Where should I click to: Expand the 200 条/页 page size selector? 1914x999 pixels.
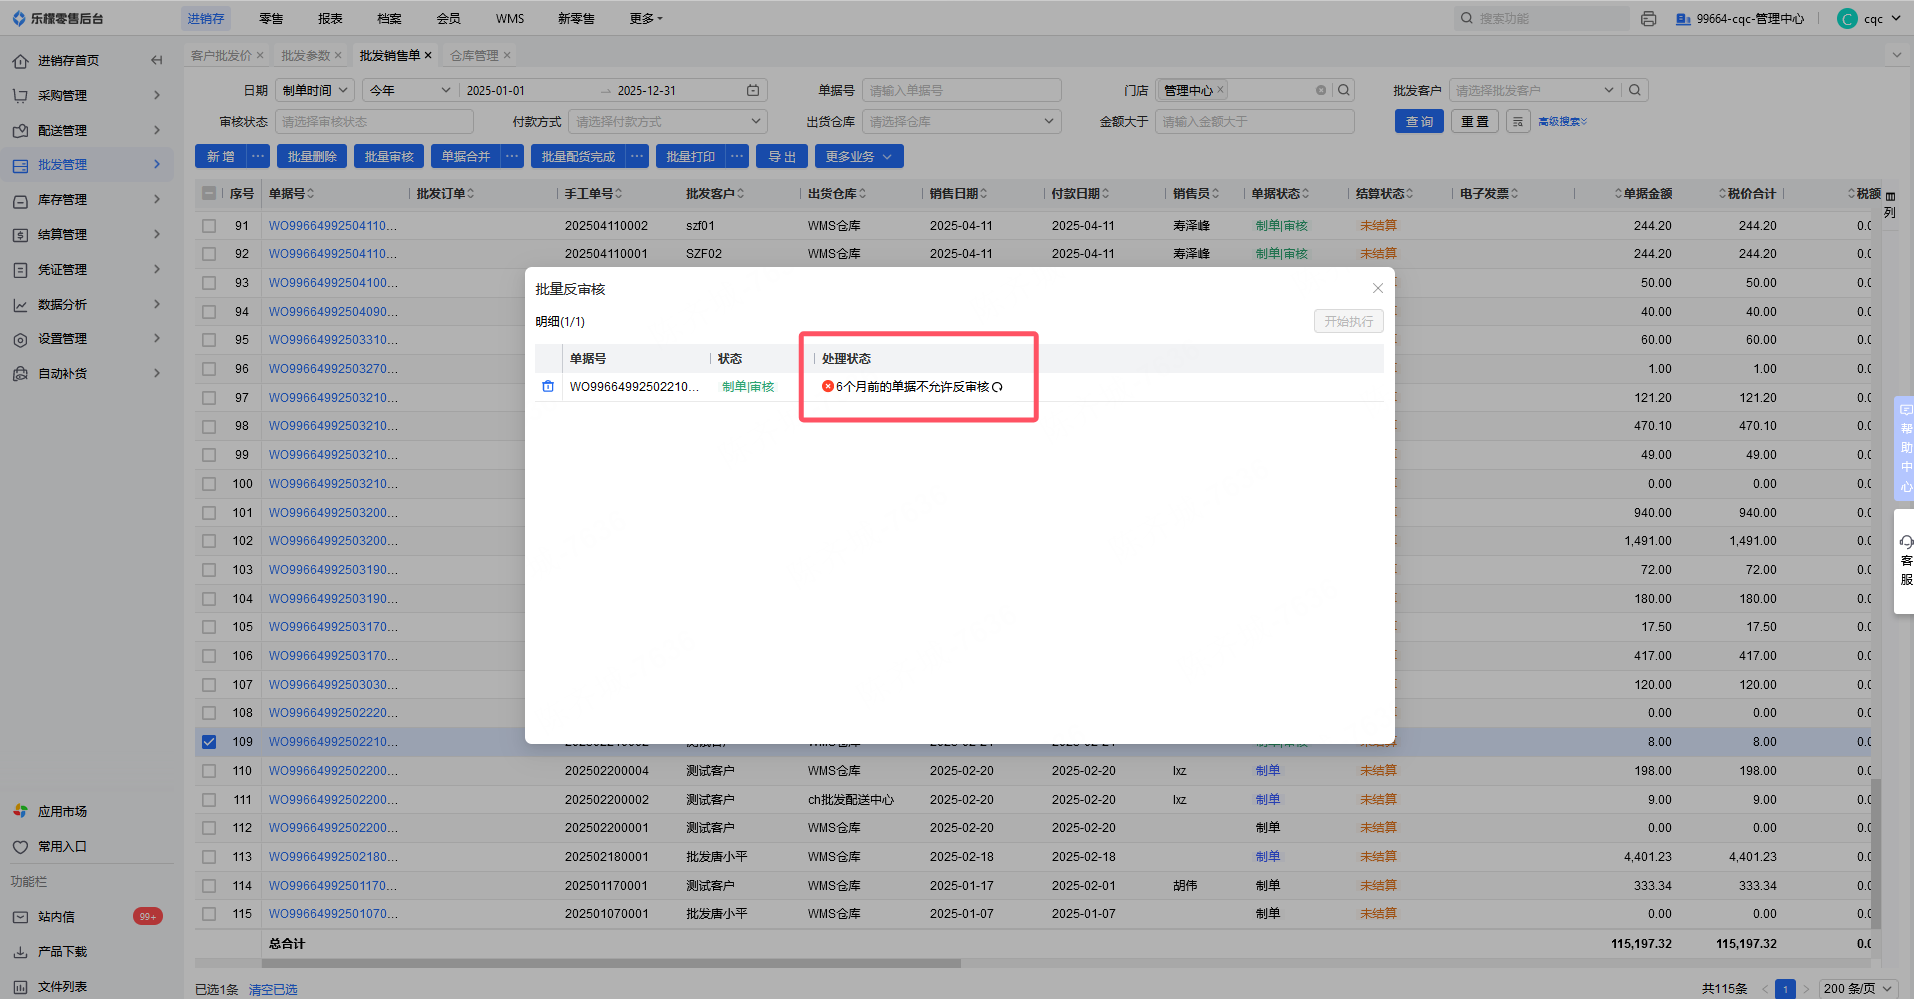pos(1857,988)
